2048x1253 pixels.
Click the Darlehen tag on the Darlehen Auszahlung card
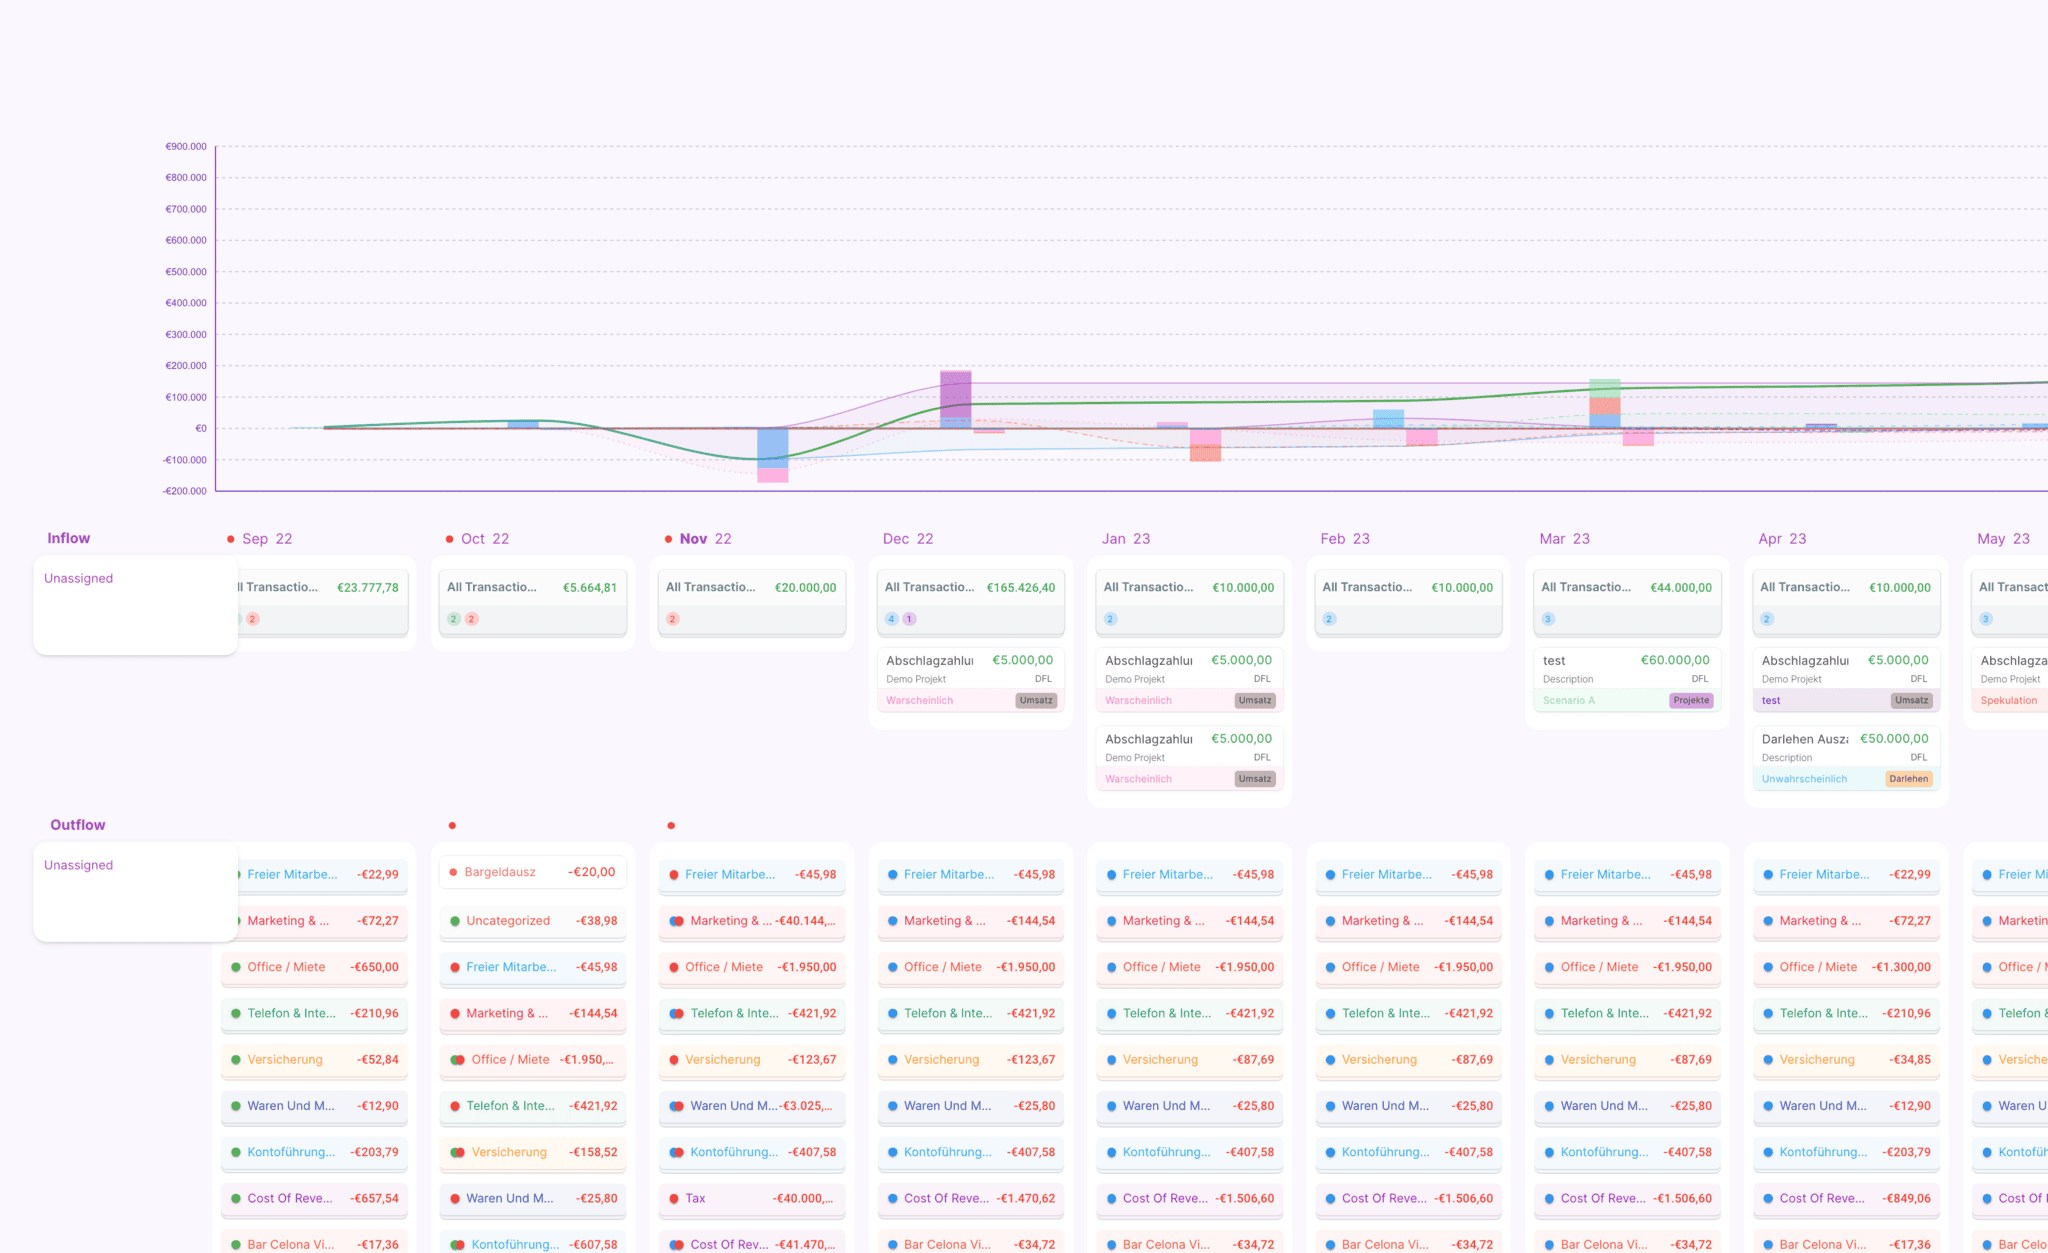click(x=1908, y=779)
